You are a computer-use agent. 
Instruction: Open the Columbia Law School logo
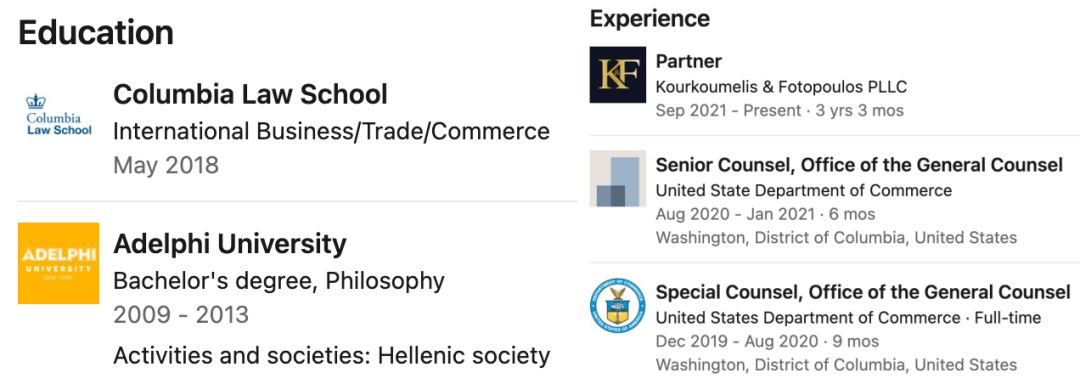coord(59,114)
